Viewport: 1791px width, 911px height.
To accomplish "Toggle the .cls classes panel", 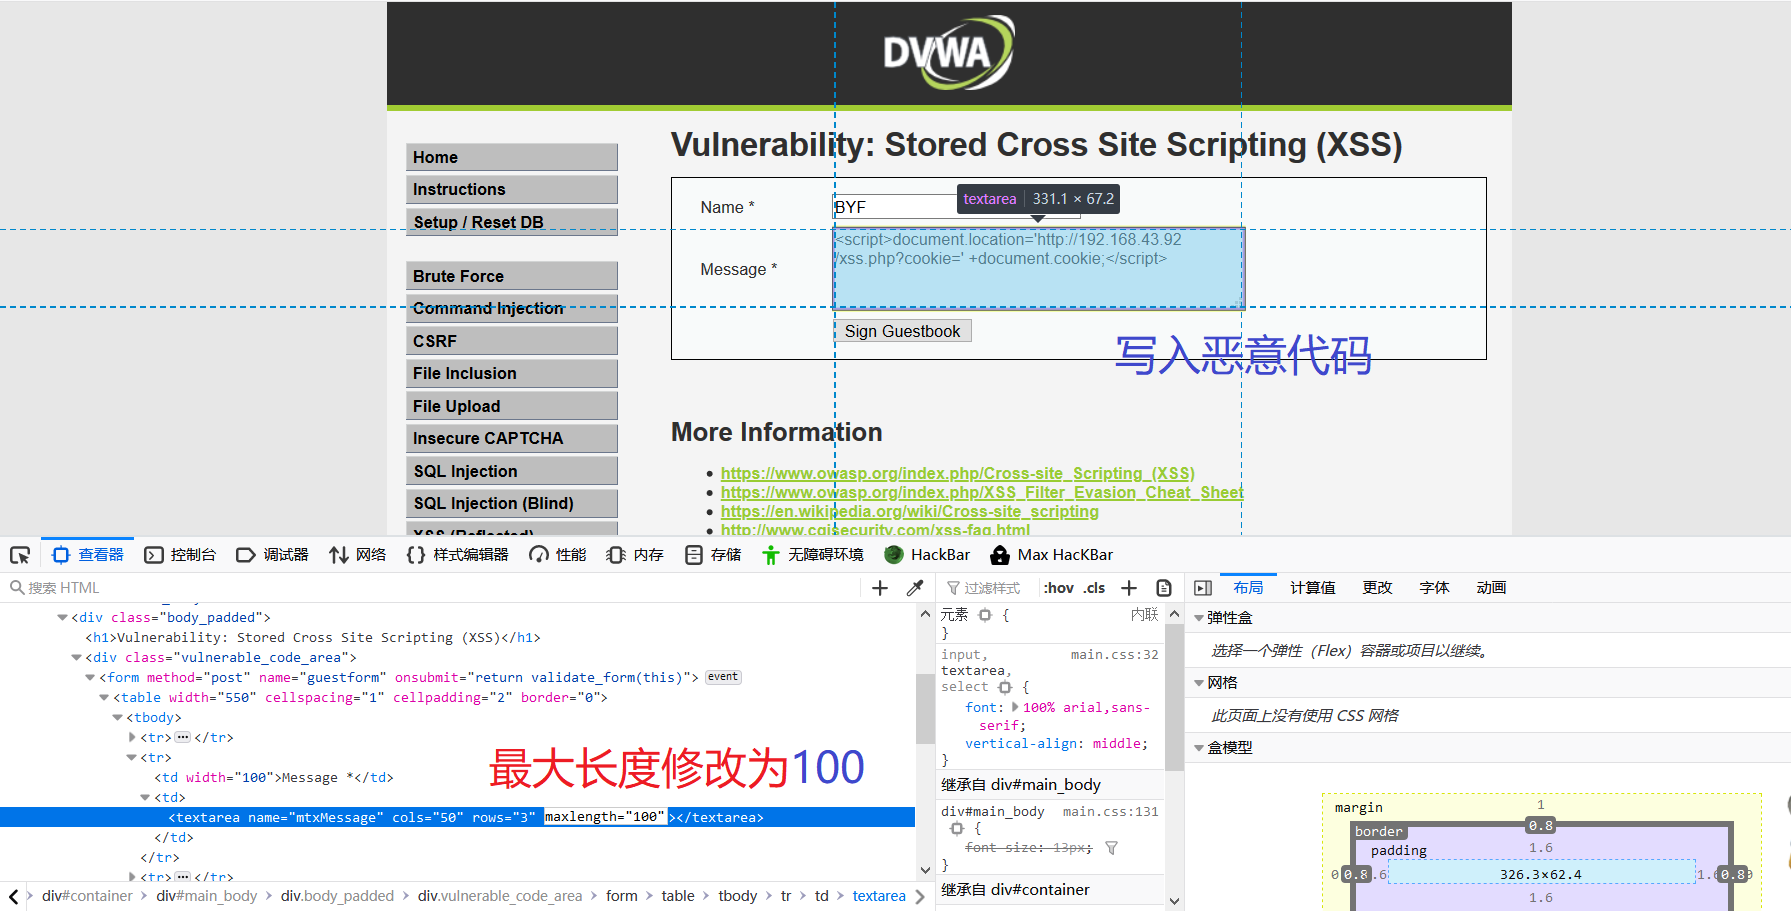I will click(1095, 588).
